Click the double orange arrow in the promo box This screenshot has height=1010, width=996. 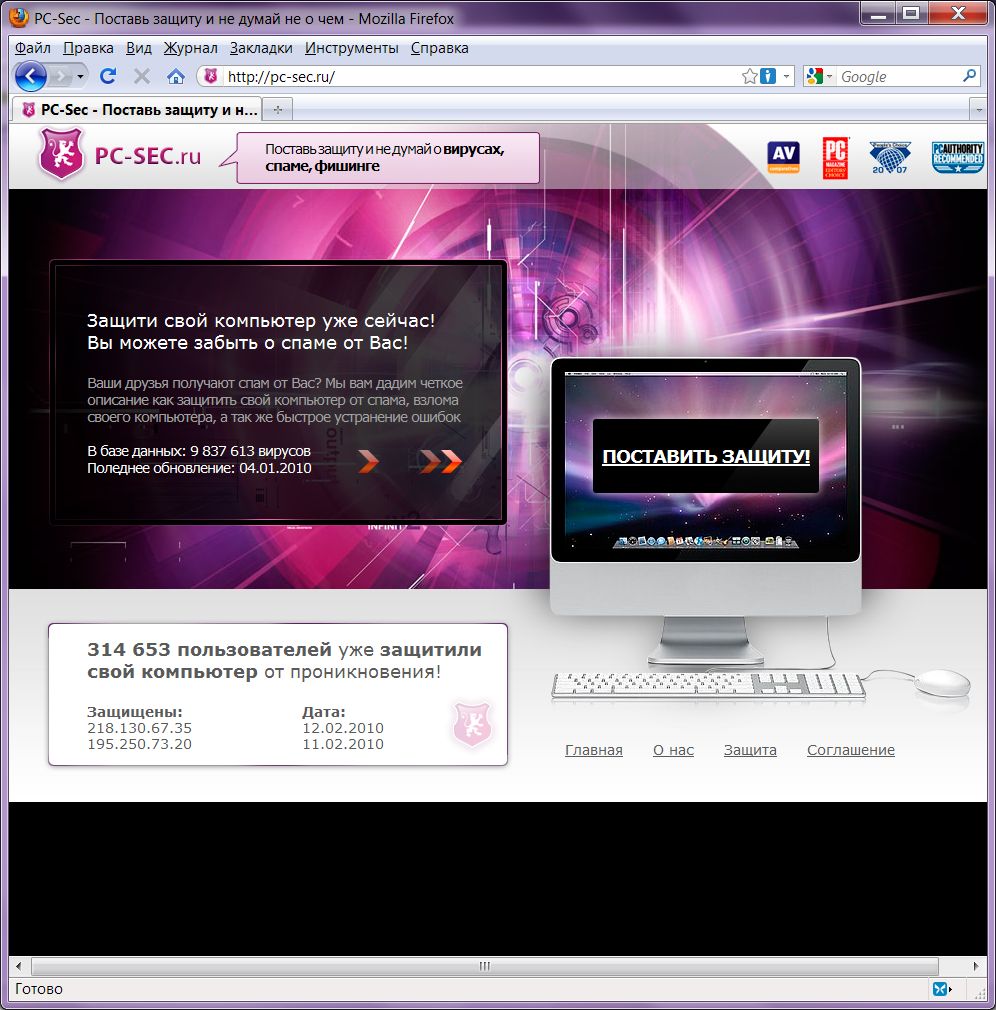point(441,461)
